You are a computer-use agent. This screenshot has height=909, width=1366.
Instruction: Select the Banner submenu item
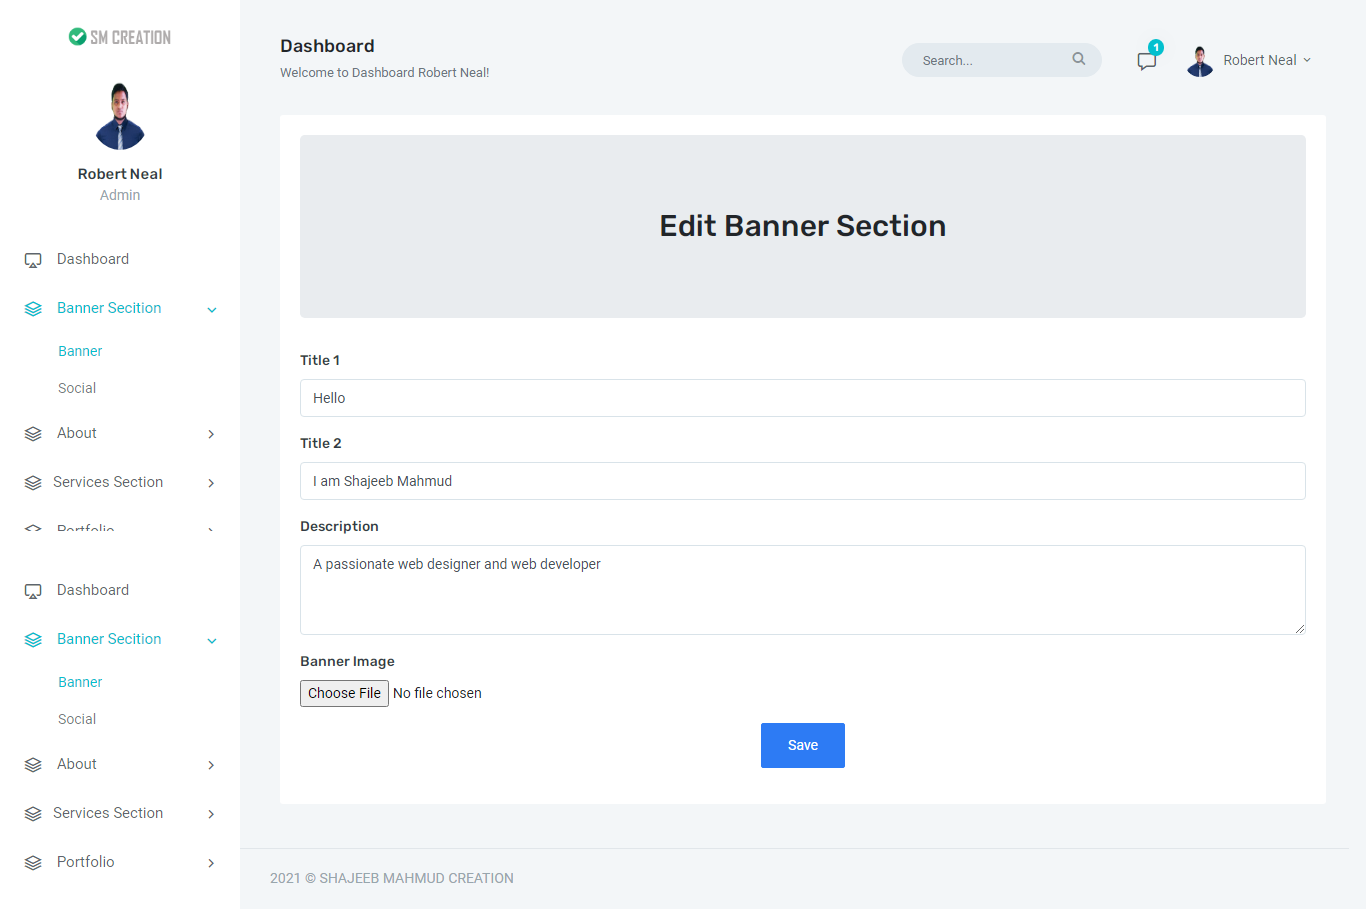[80, 351]
